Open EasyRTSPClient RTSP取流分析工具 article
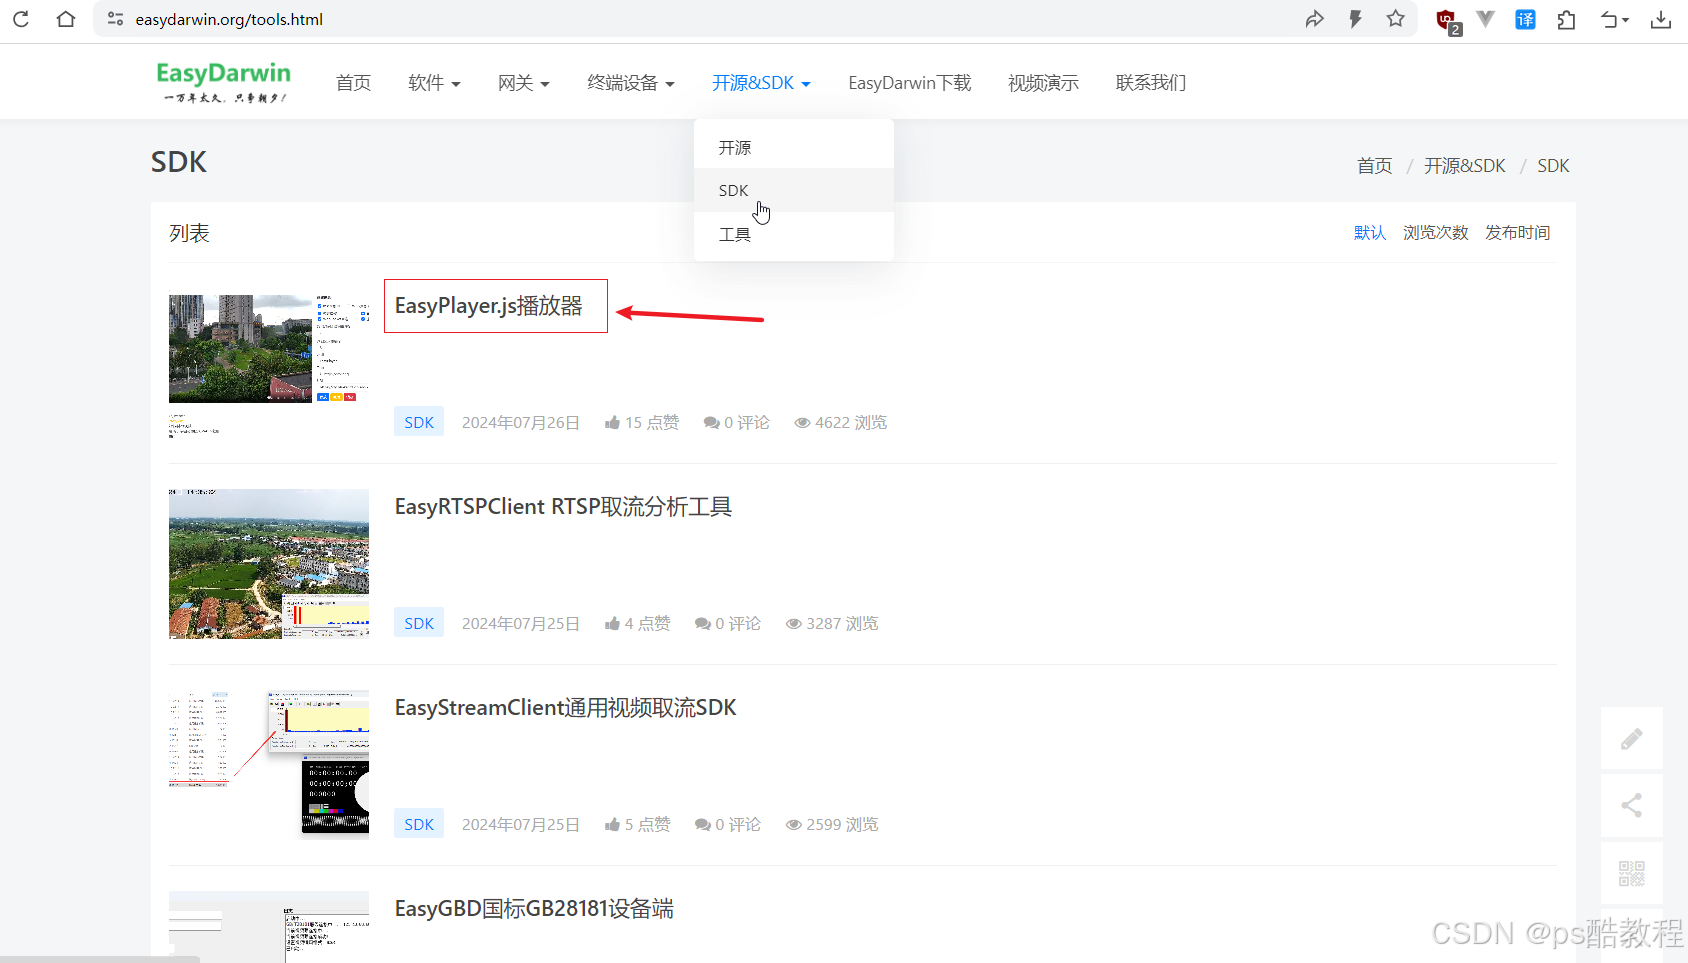The image size is (1688, 963). (563, 507)
